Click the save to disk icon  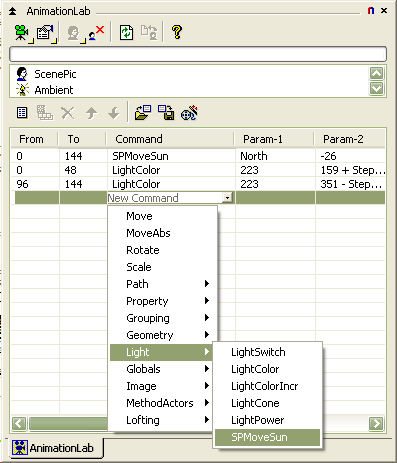pos(166,113)
